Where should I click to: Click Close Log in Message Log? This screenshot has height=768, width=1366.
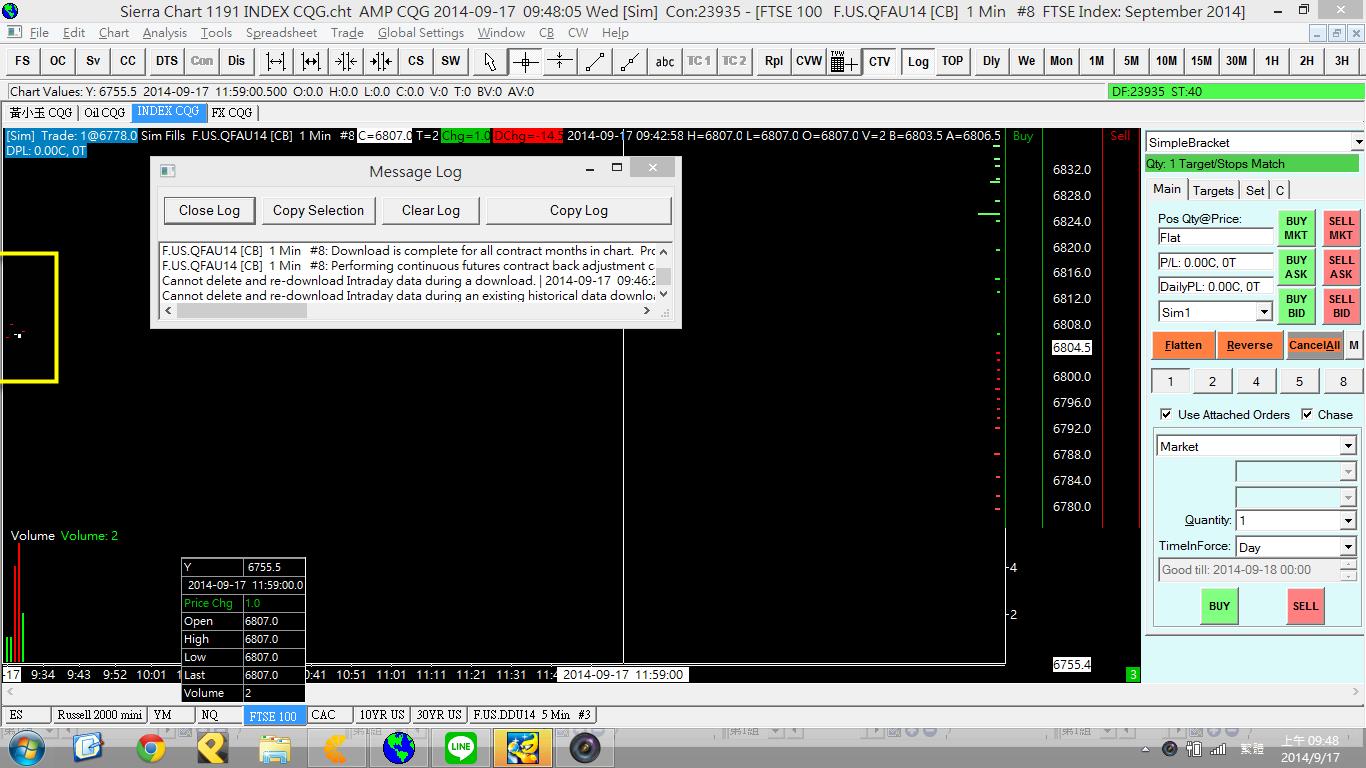click(209, 210)
